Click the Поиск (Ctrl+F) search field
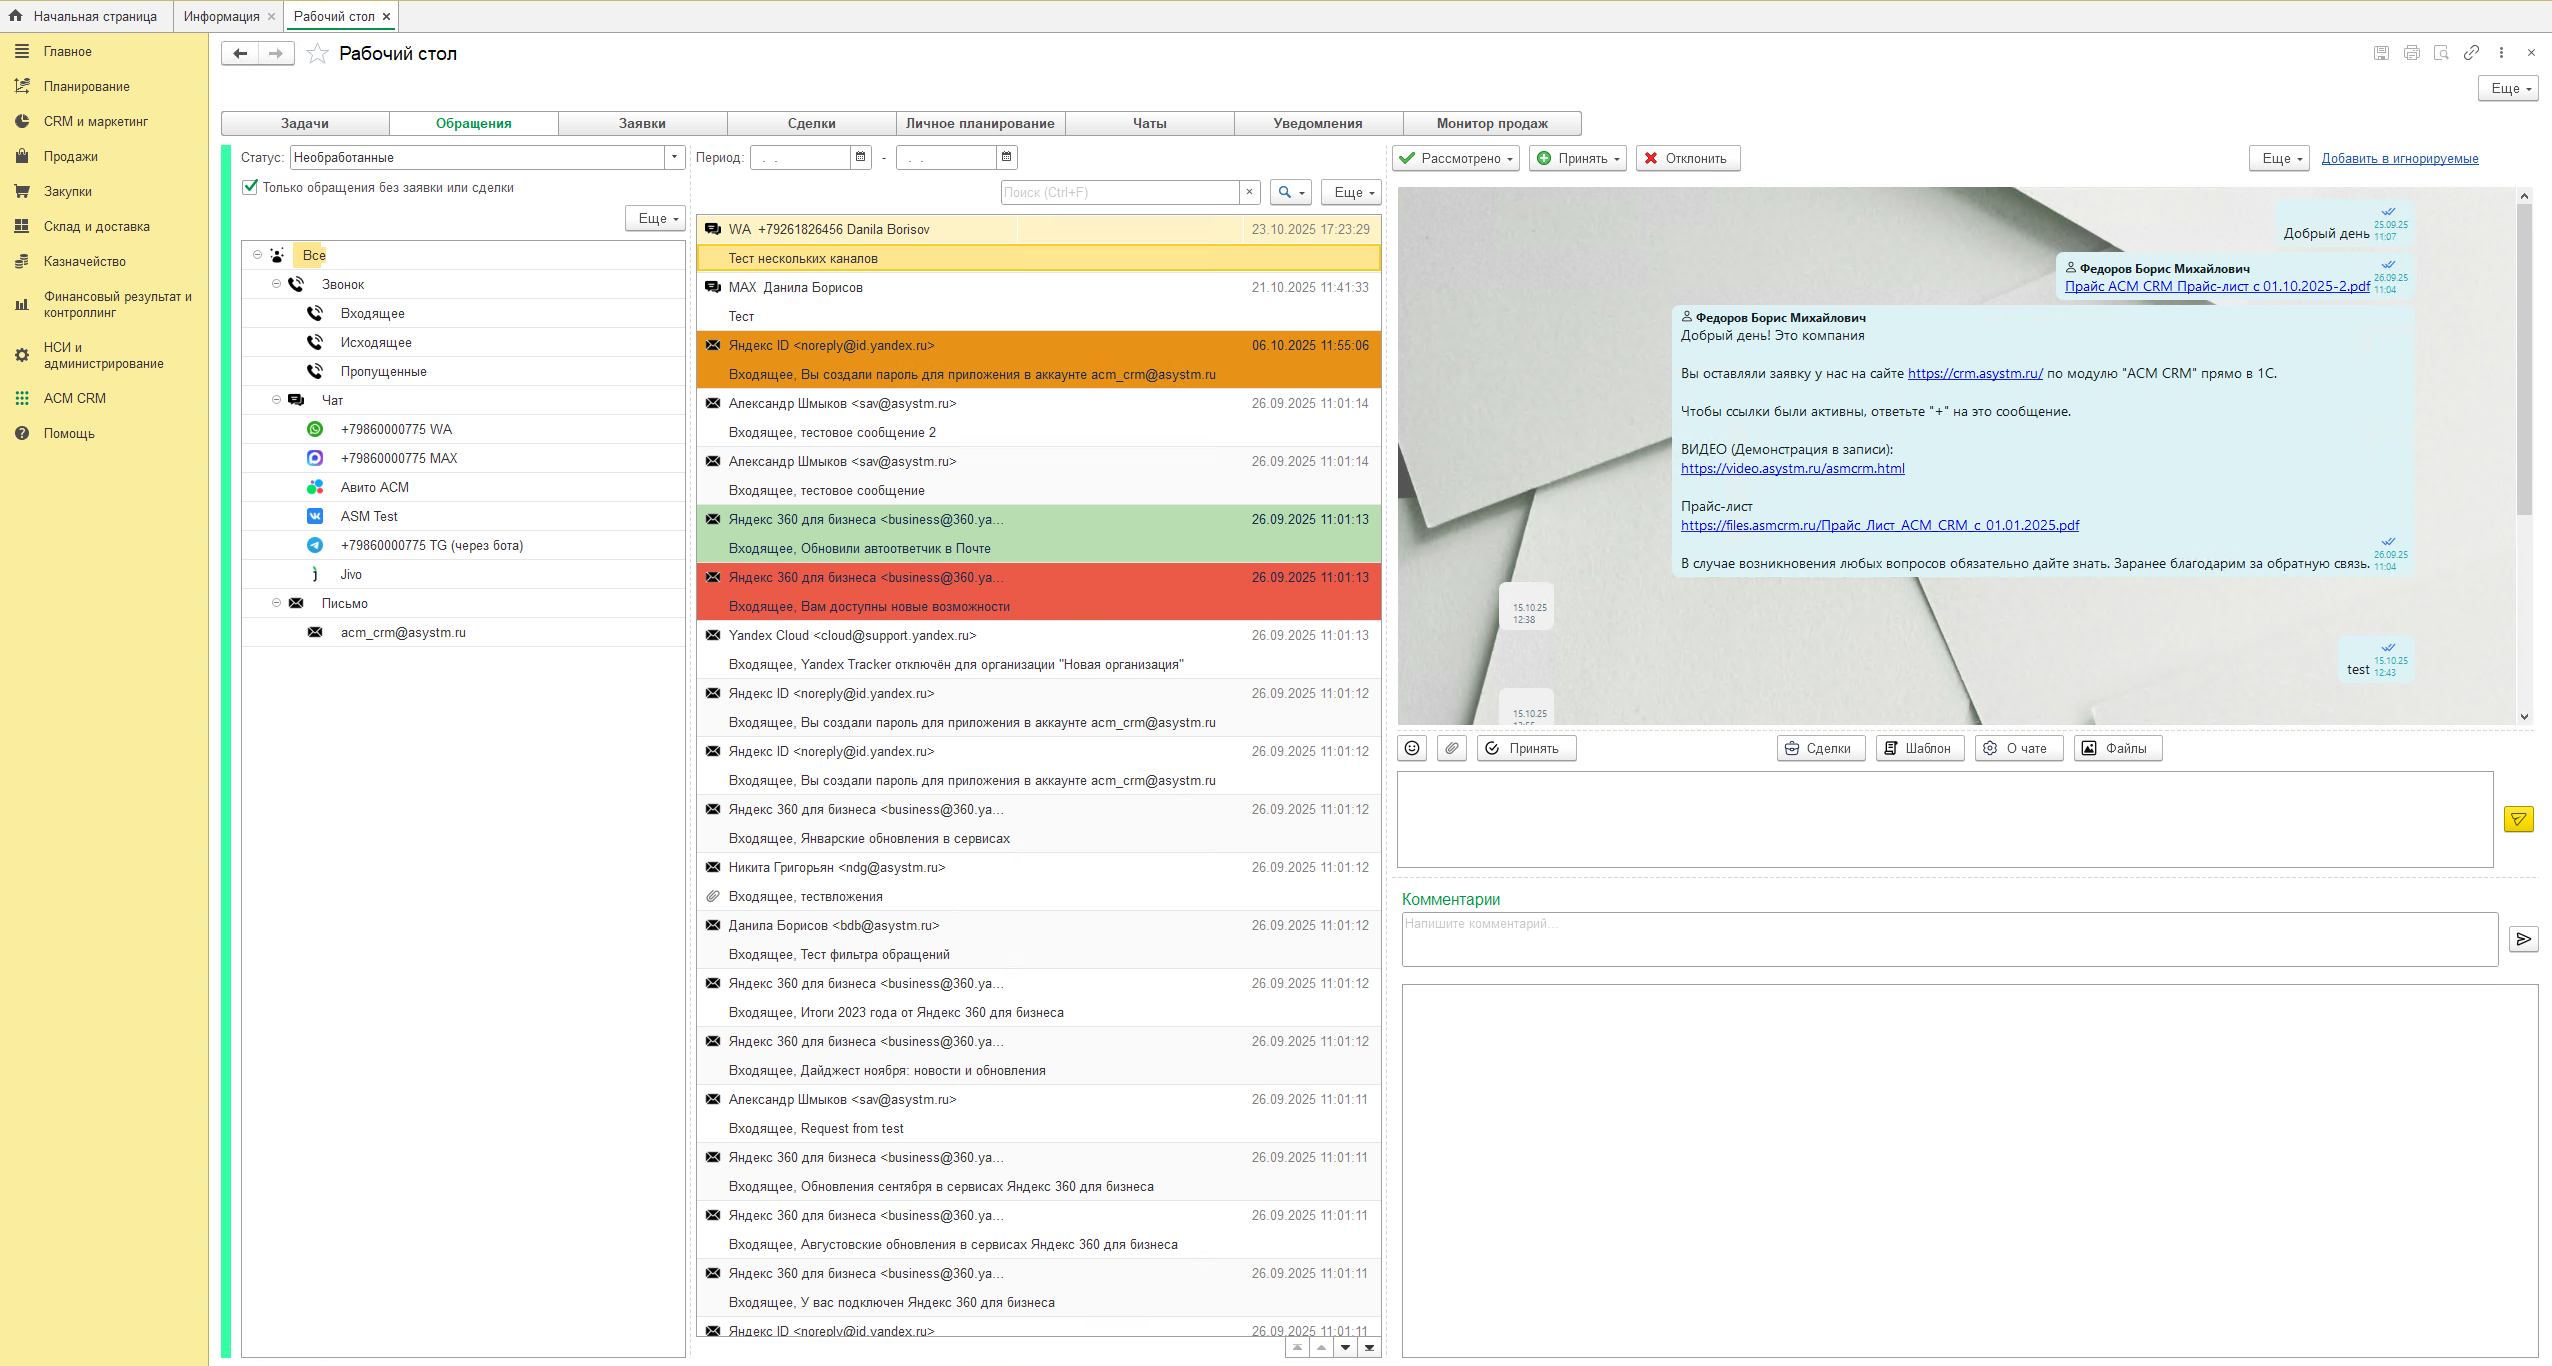This screenshot has height=1366, width=2552. coord(1120,192)
